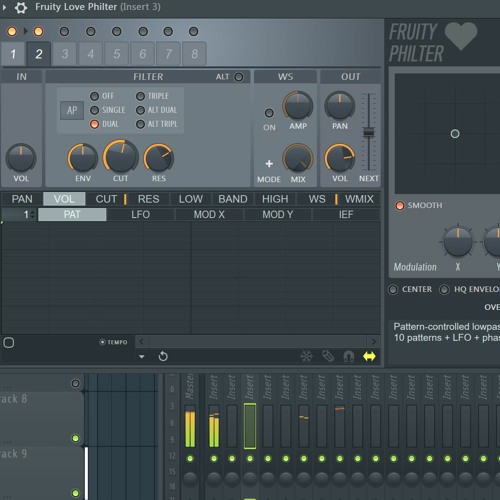Select the ALT TRIPL filter mode
Viewport: 500px width, 500px height.
pos(140,124)
